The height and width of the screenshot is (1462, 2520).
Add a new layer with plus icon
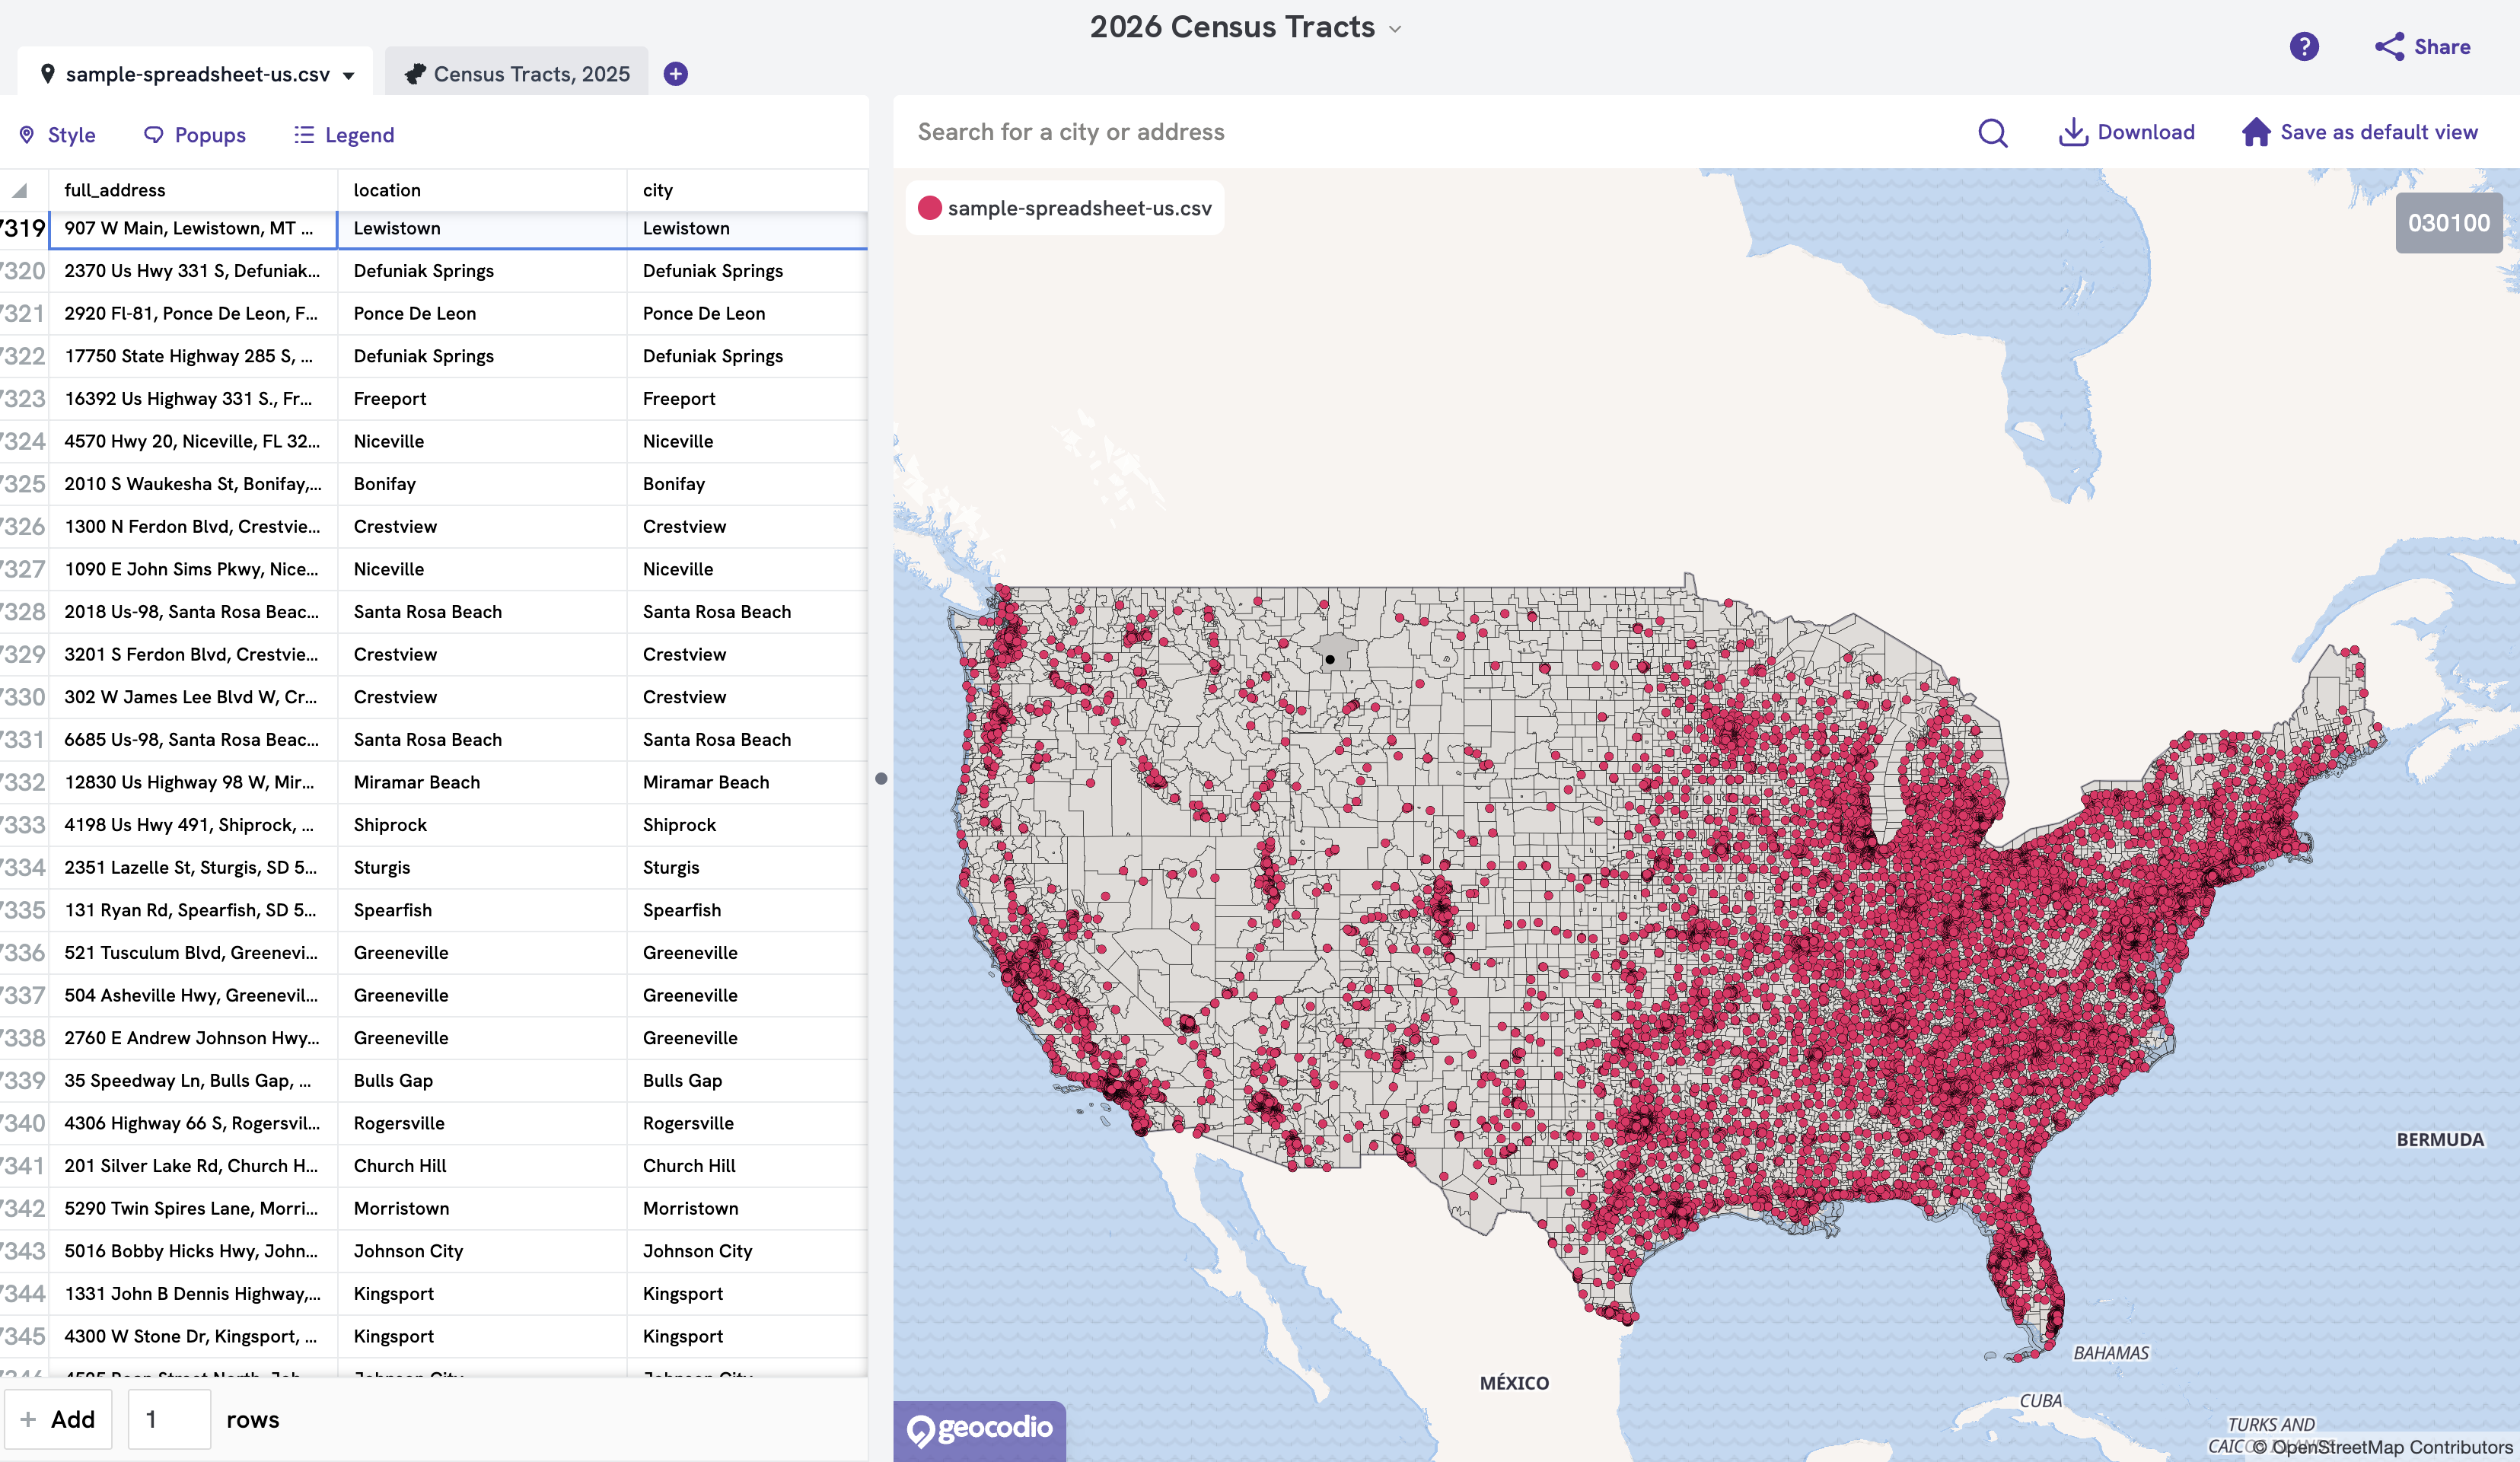676,74
